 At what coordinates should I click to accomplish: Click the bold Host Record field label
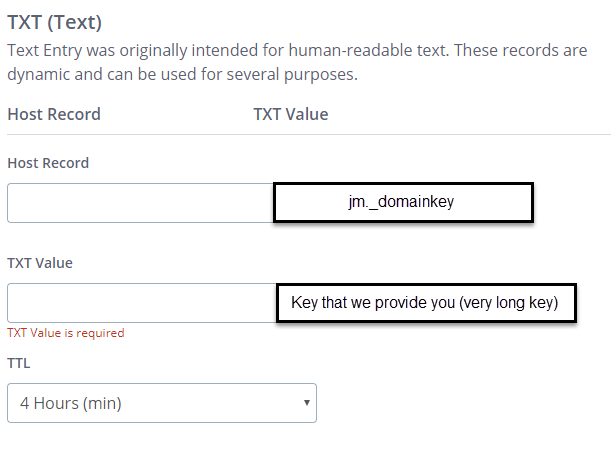click(48, 163)
